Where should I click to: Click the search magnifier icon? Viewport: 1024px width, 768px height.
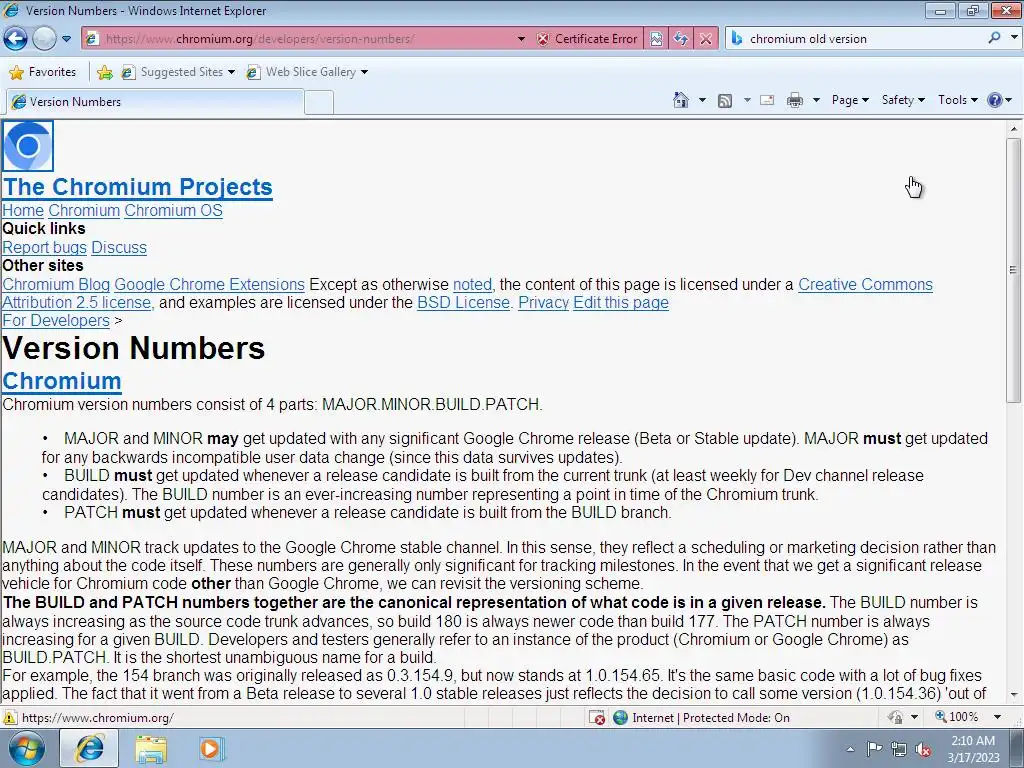(994, 38)
